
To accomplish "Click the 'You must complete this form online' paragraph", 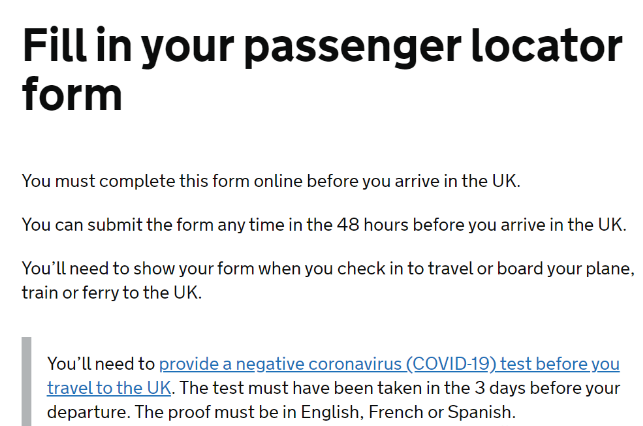I will 271,181.
